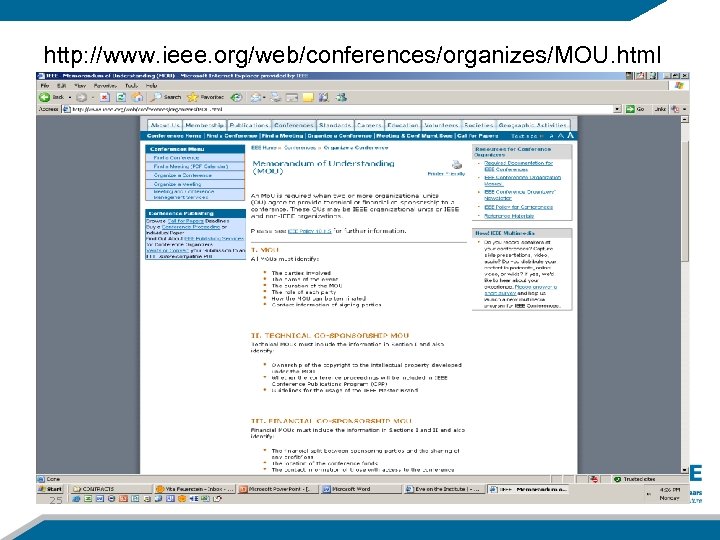
Task: Switch to Microsoft Word taskbar button
Action: (x=360, y=489)
